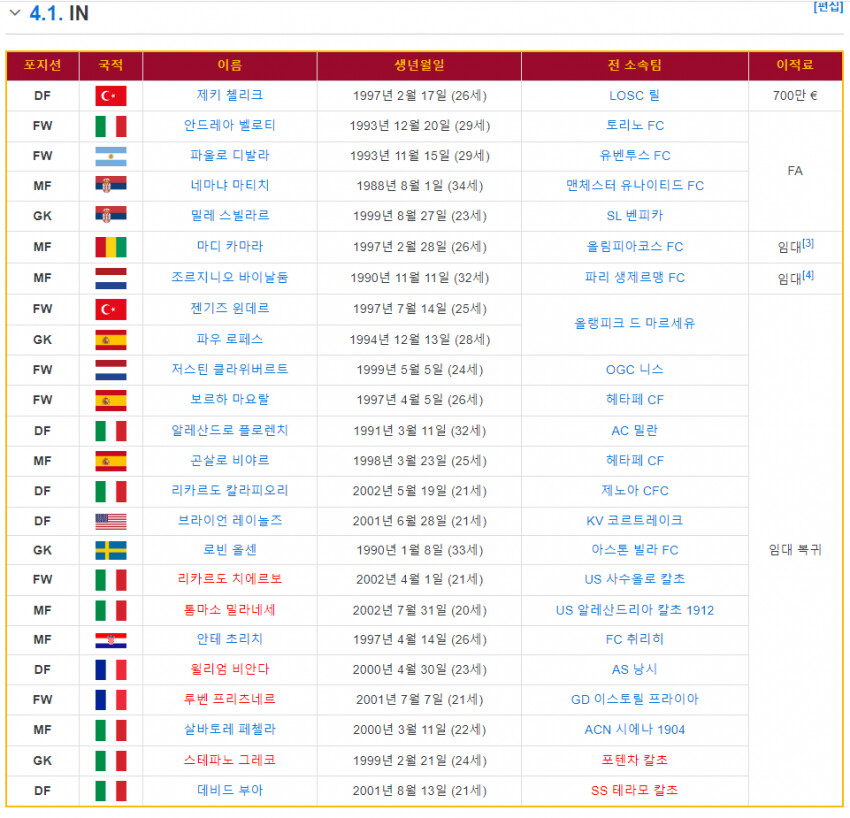Click the Italian flag beside 톰마소 밀라네세
This screenshot has width=850, height=818.
point(111,610)
